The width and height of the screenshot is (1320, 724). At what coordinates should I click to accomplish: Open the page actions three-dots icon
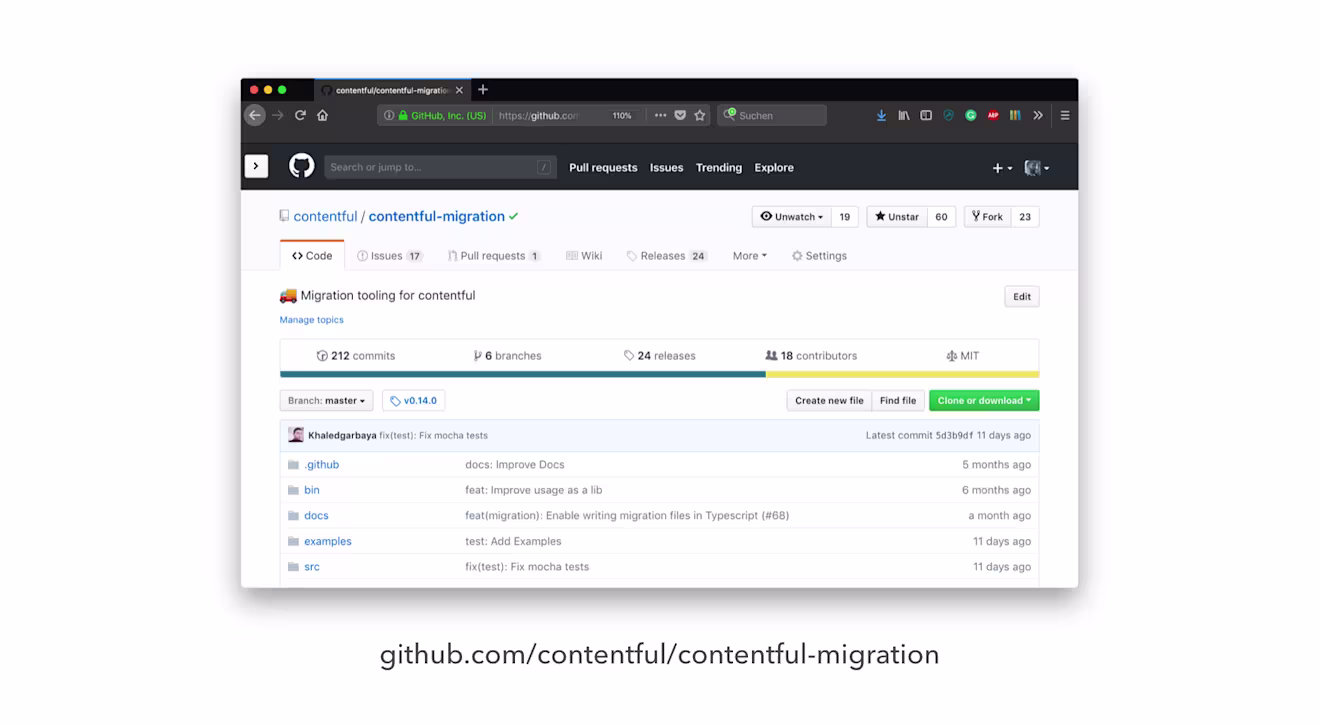coord(660,115)
